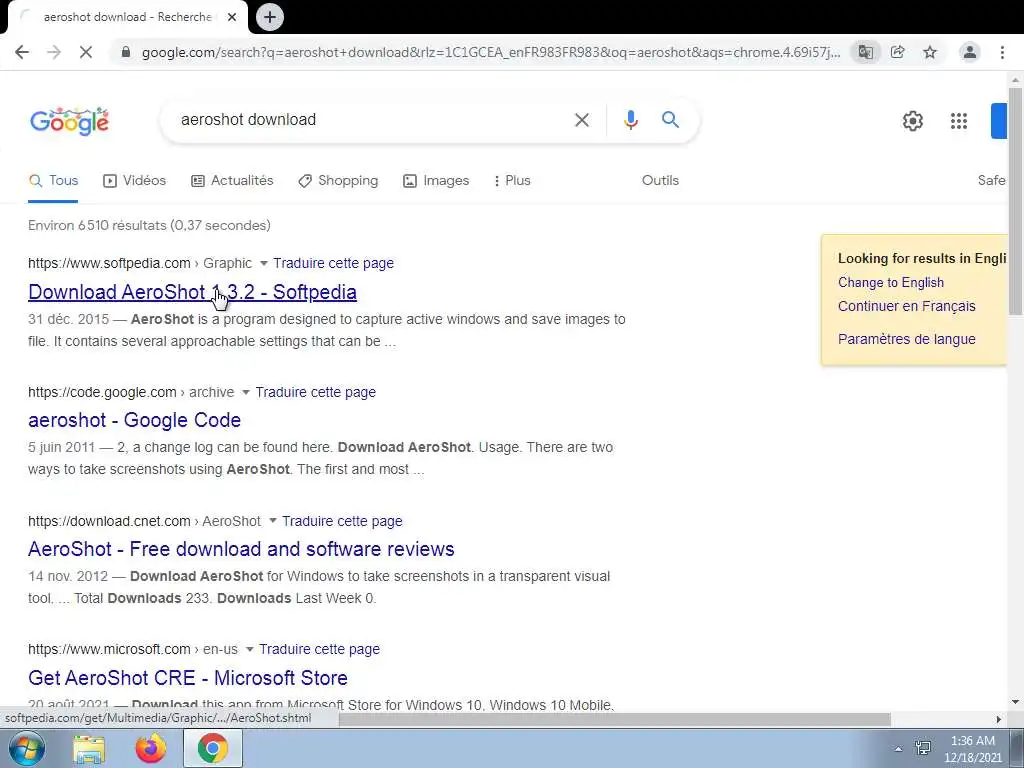
Task: Switch to Shopping results tab
Action: 338,181
